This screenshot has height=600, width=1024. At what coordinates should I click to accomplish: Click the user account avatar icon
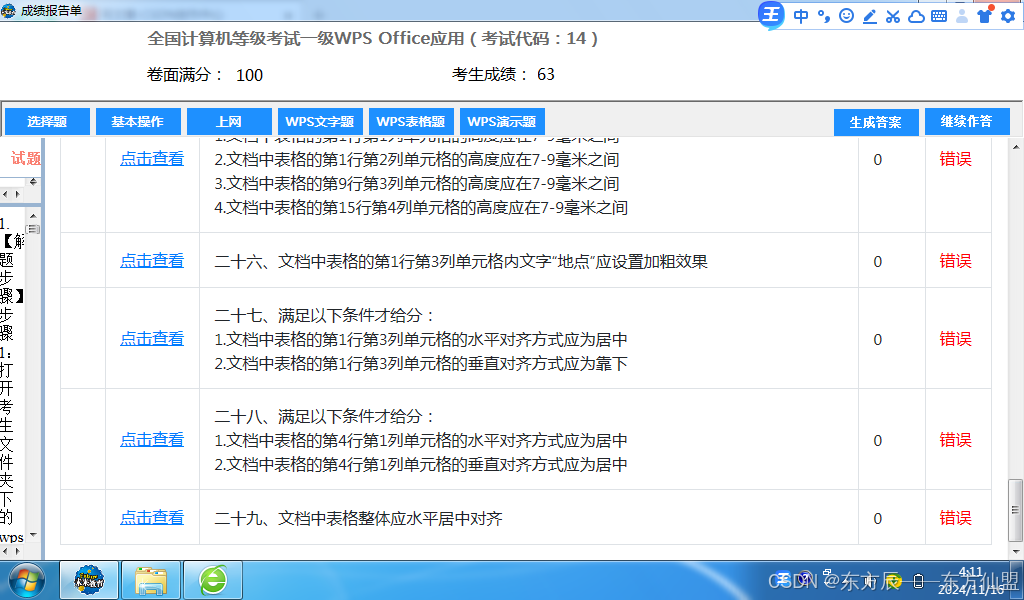(962, 16)
